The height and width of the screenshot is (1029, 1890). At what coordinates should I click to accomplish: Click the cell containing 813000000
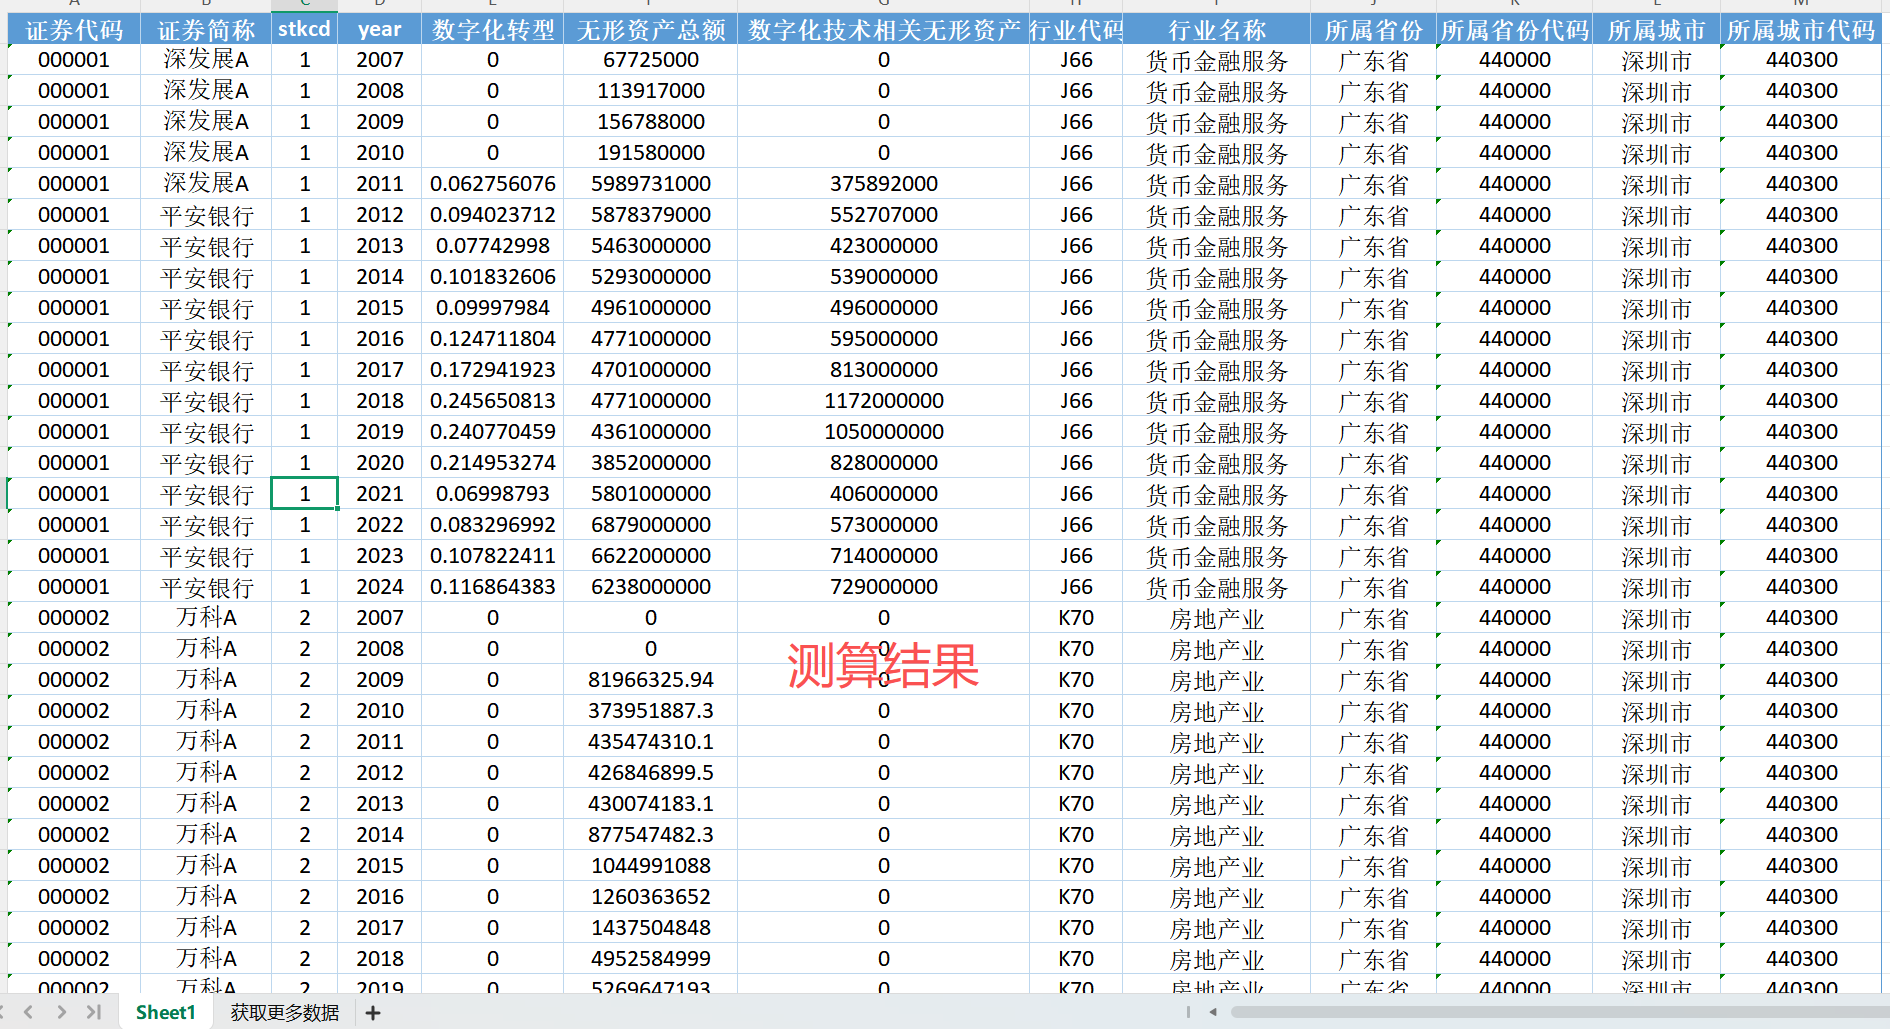(884, 370)
